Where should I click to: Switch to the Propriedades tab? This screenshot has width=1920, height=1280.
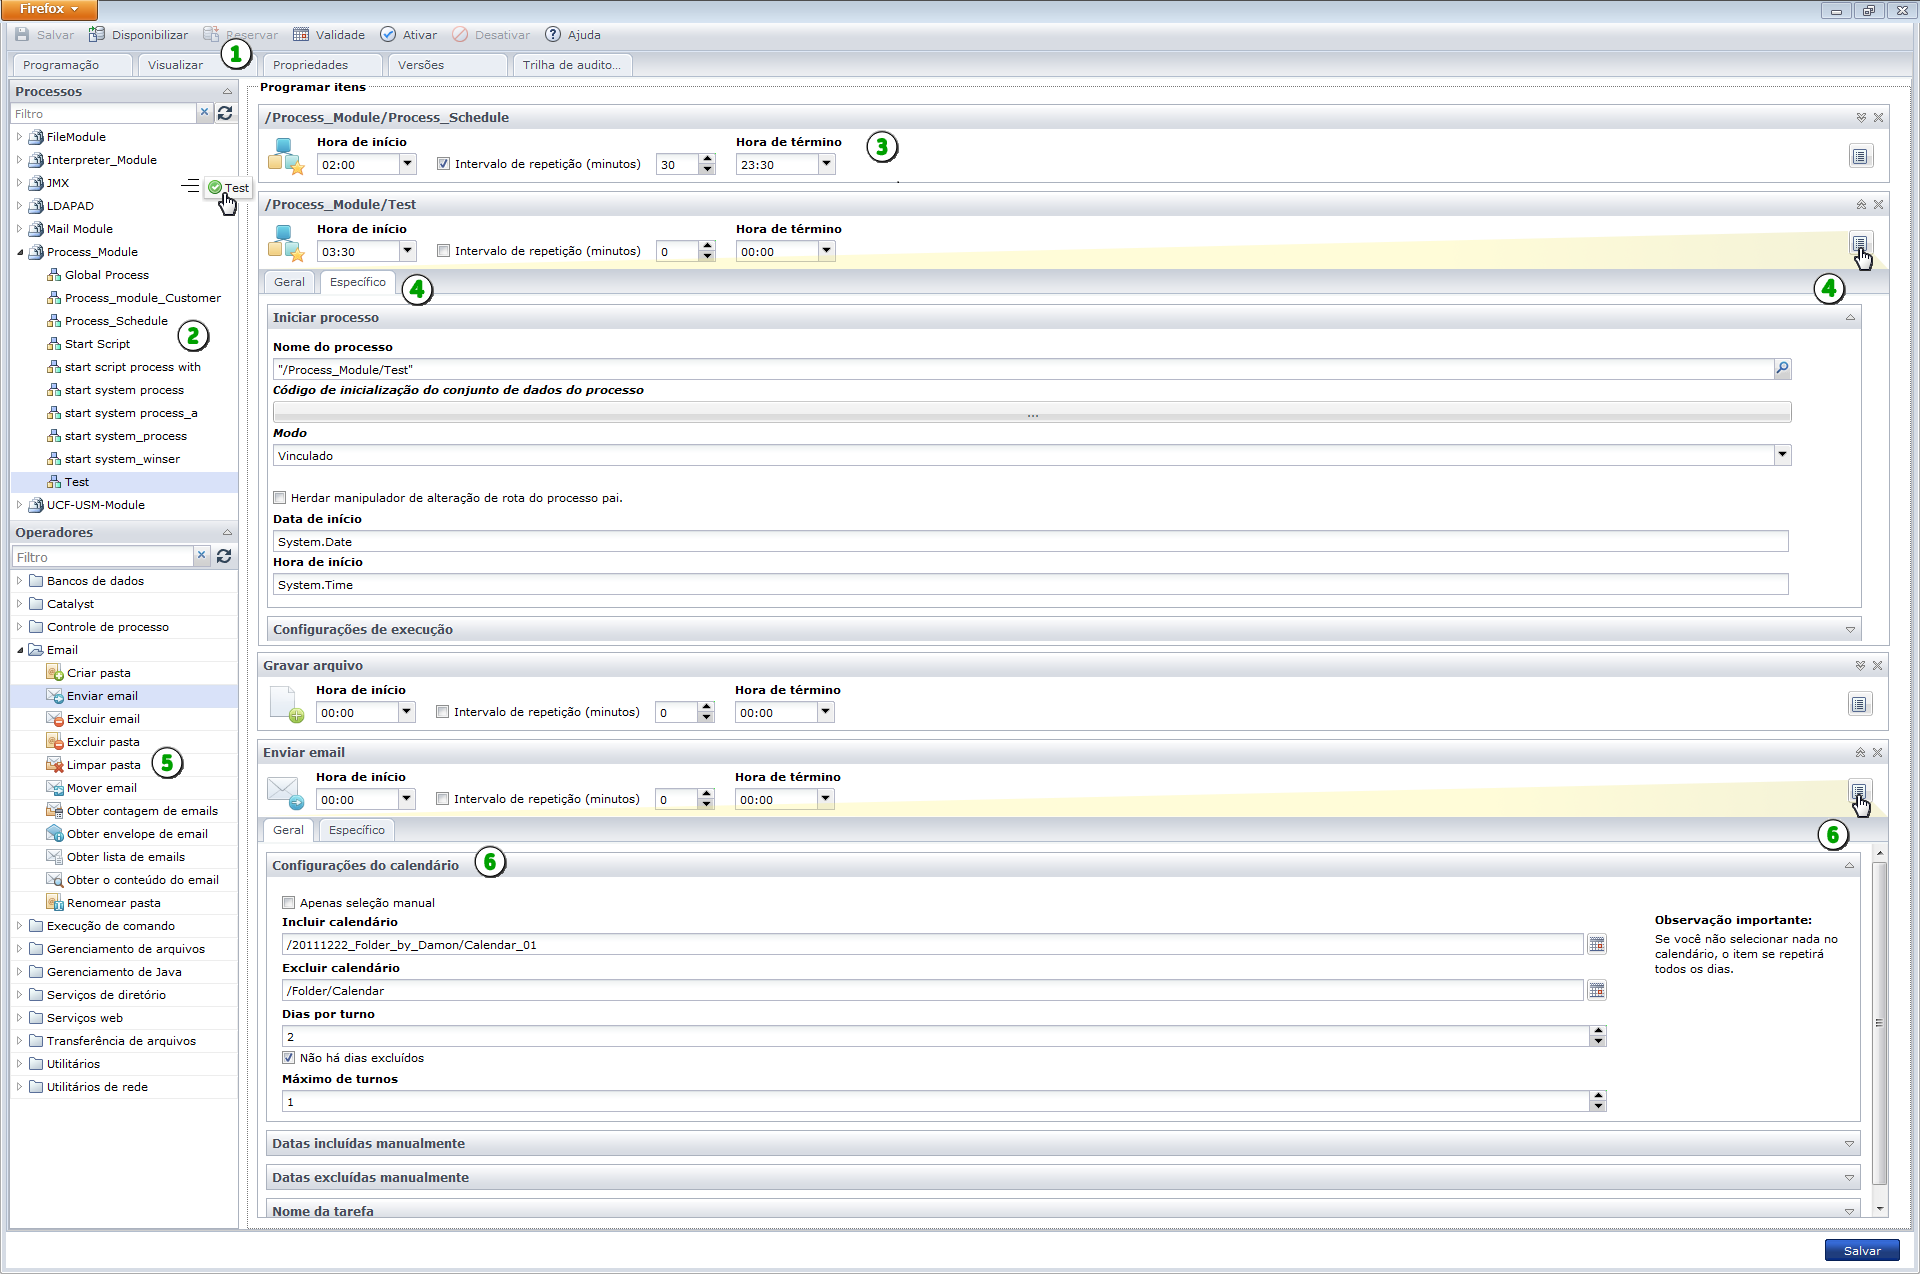pyautogui.click(x=311, y=65)
